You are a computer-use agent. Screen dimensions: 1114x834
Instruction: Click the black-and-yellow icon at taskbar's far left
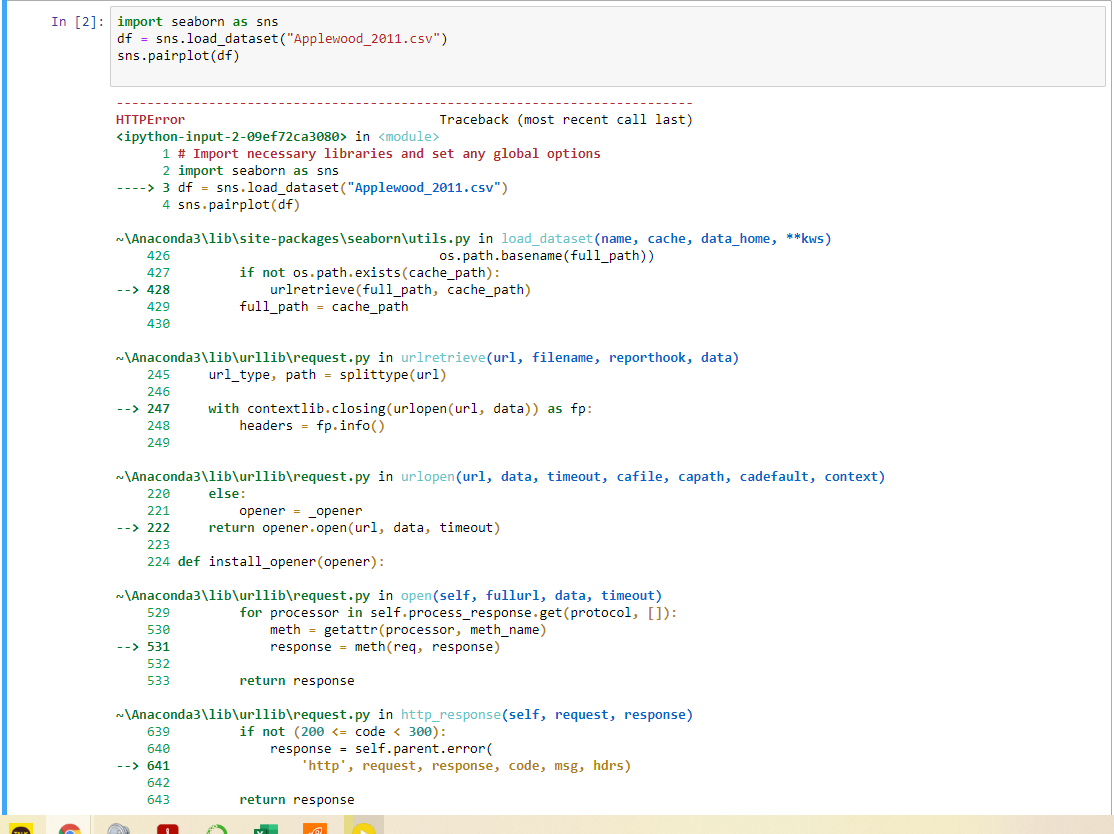pyautogui.click(x=21, y=828)
